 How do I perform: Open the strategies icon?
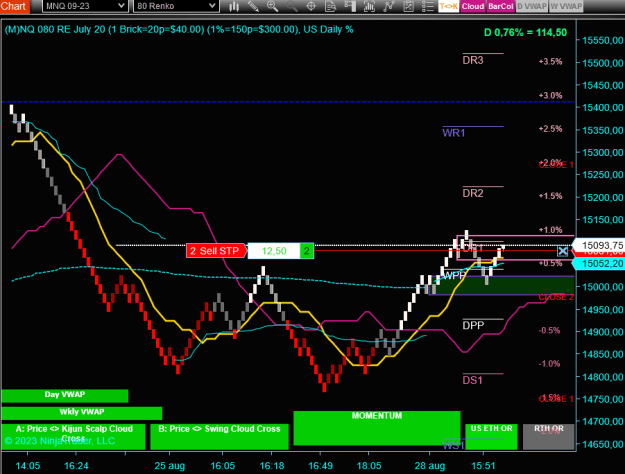pyautogui.click(x=408, y=6)
